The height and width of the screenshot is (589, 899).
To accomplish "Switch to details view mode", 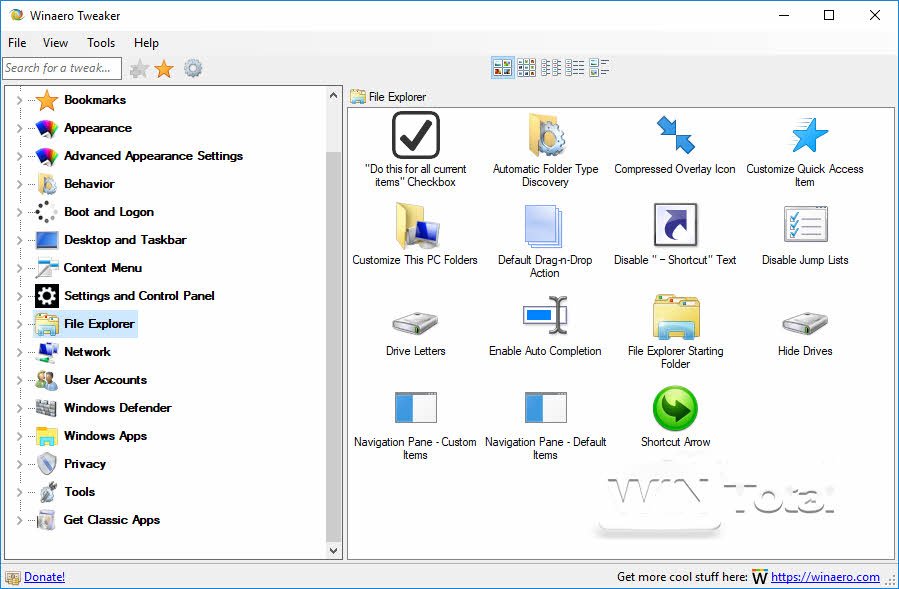I will coord(574,68).
